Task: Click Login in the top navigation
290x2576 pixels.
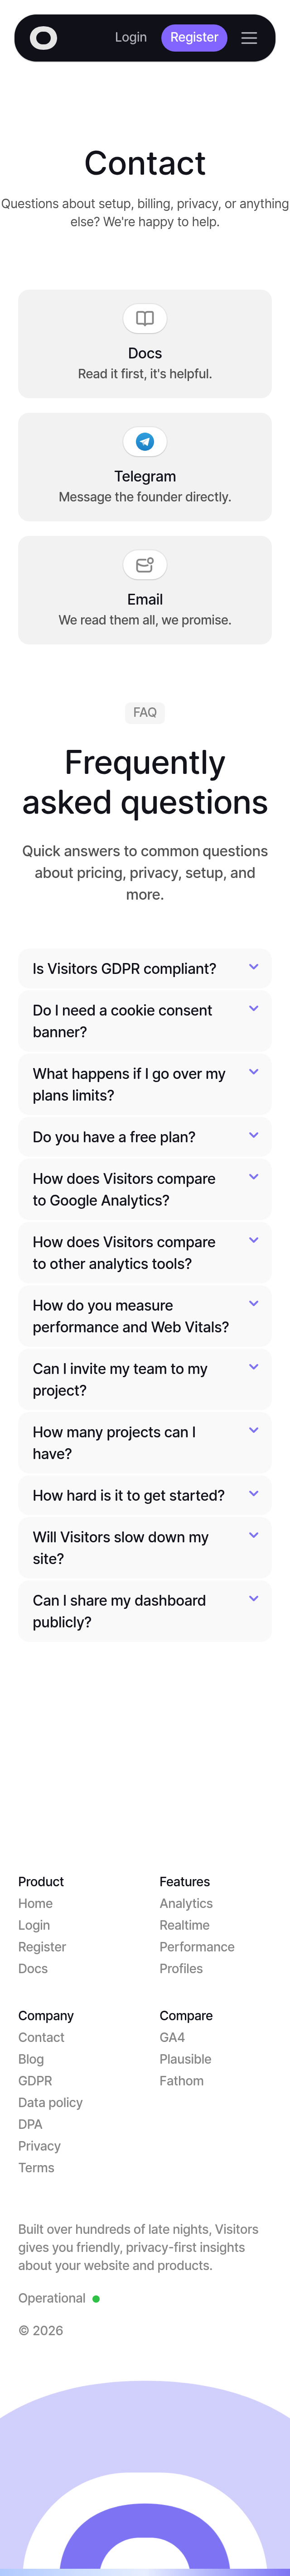Action: [131, 37]
